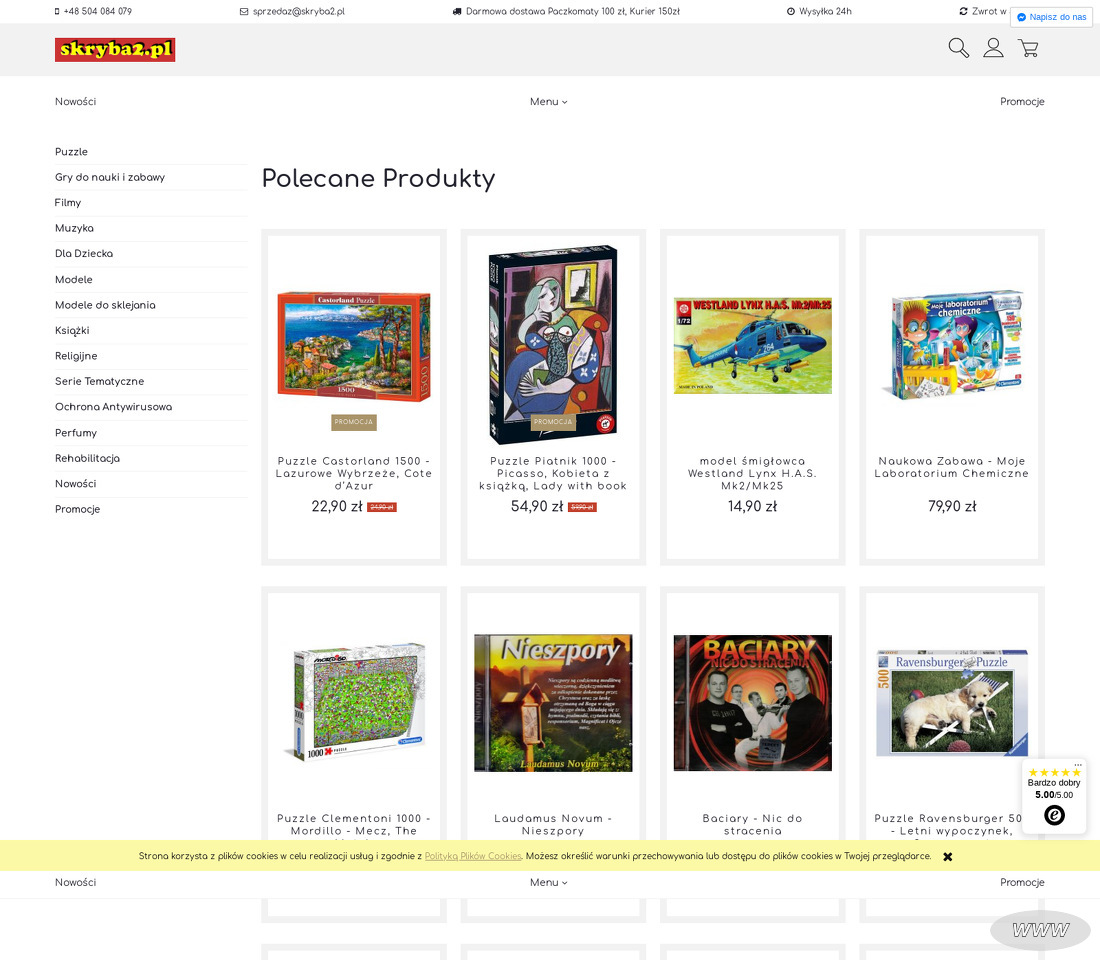Viewport: 1100px width, 960px height.
Task: Open Messenger chat via Napisz do nas
Action: [1051, 17]
